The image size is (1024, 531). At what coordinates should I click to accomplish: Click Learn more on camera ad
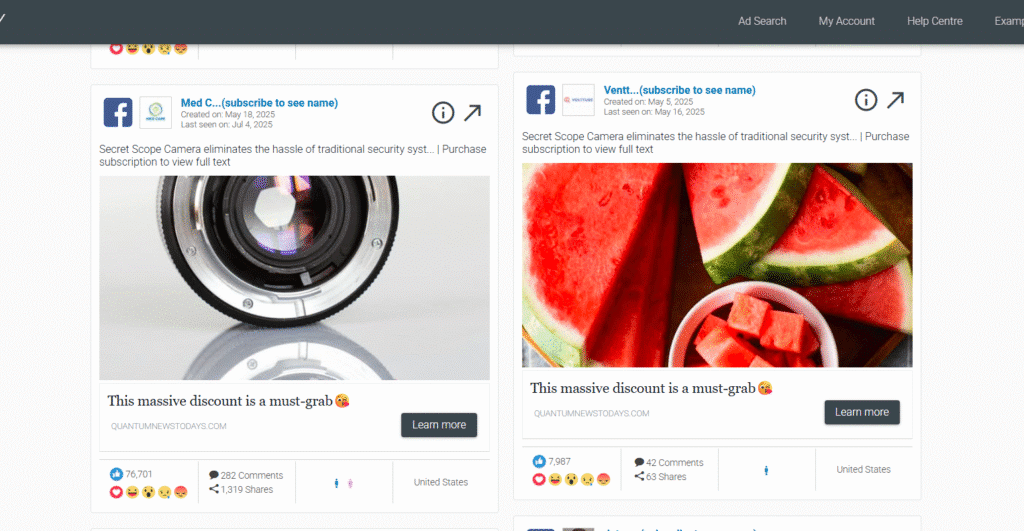point(439,425)
